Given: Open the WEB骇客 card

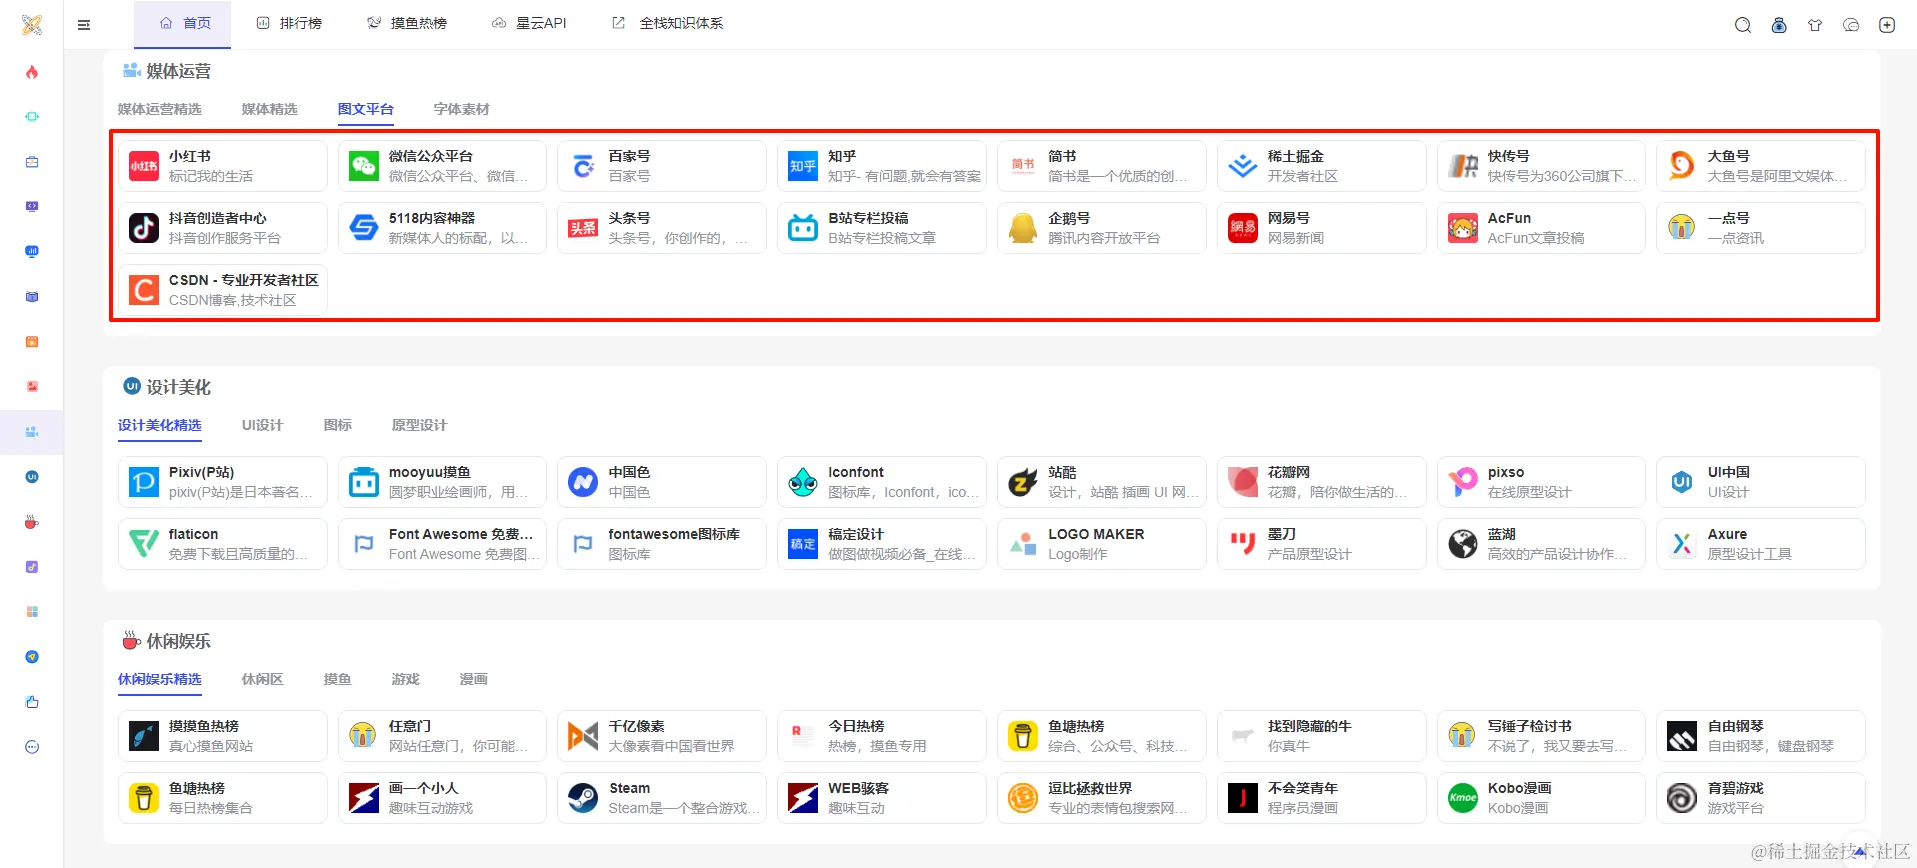Looking at the screenshot, I should [x=882, y=798].
